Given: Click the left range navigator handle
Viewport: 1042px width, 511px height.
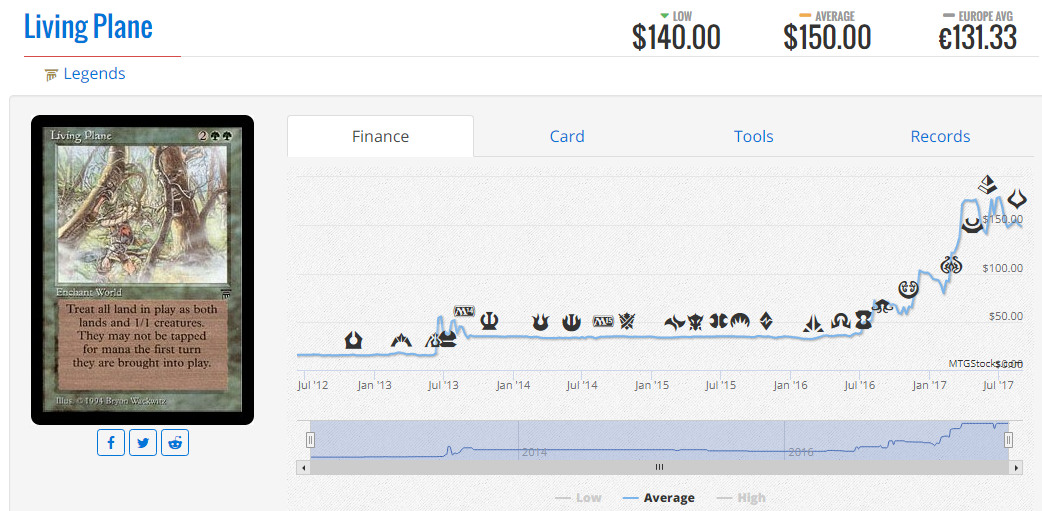Looking at the screenshot, I should click(310, 440).
